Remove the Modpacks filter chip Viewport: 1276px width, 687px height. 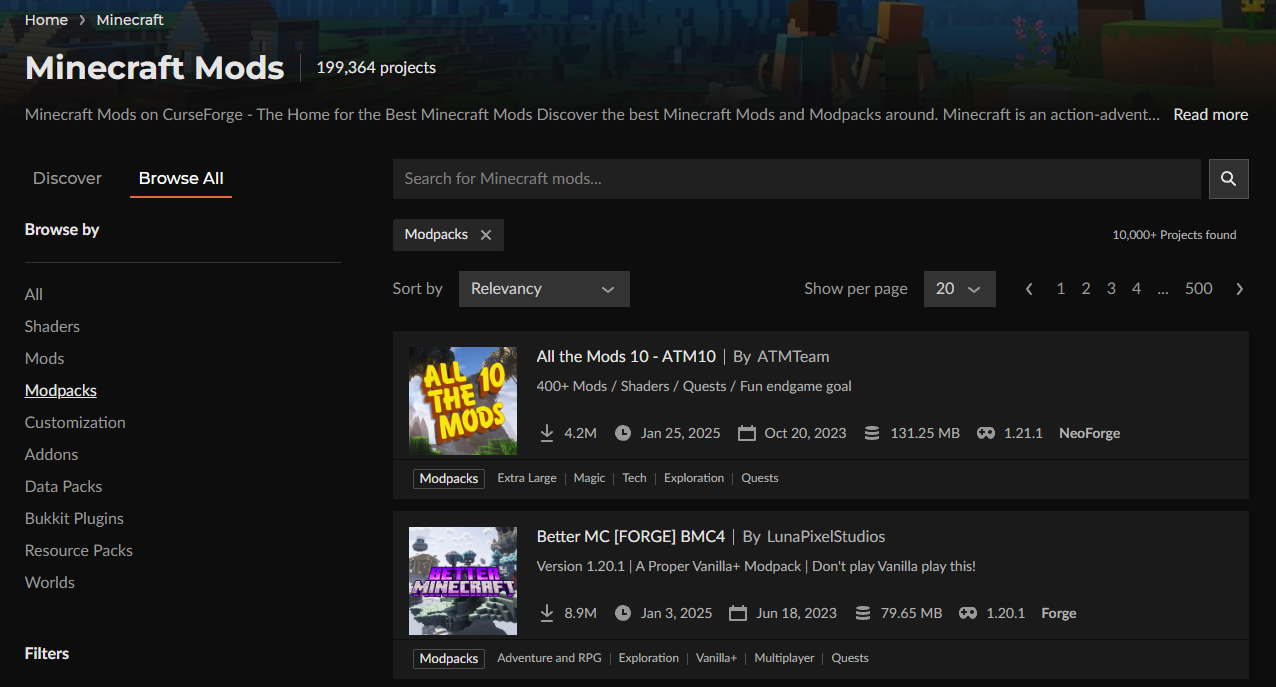(x=486, y=235)
